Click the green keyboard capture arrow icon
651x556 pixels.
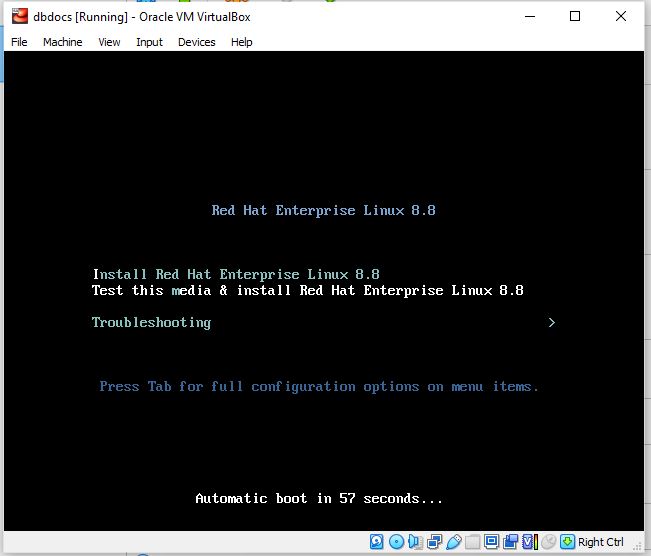click(x=567, y=542)
